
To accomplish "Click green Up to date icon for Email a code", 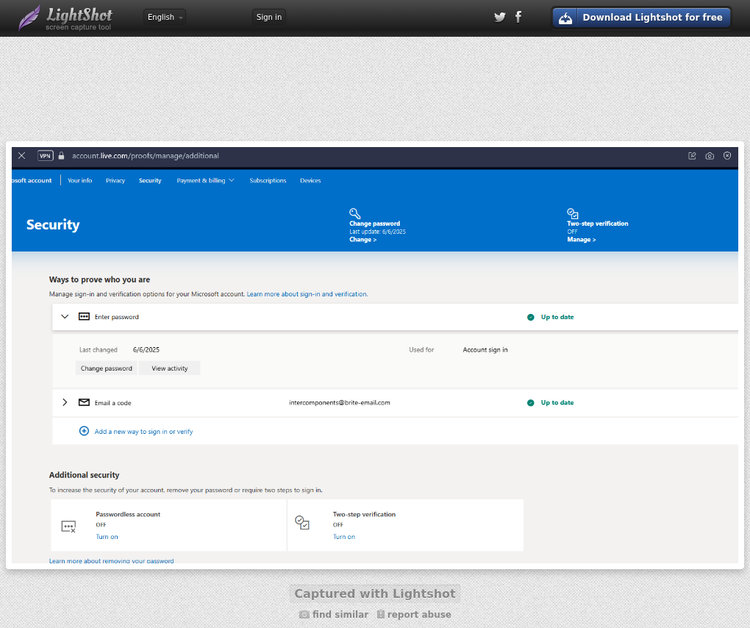I will point(530,403).
